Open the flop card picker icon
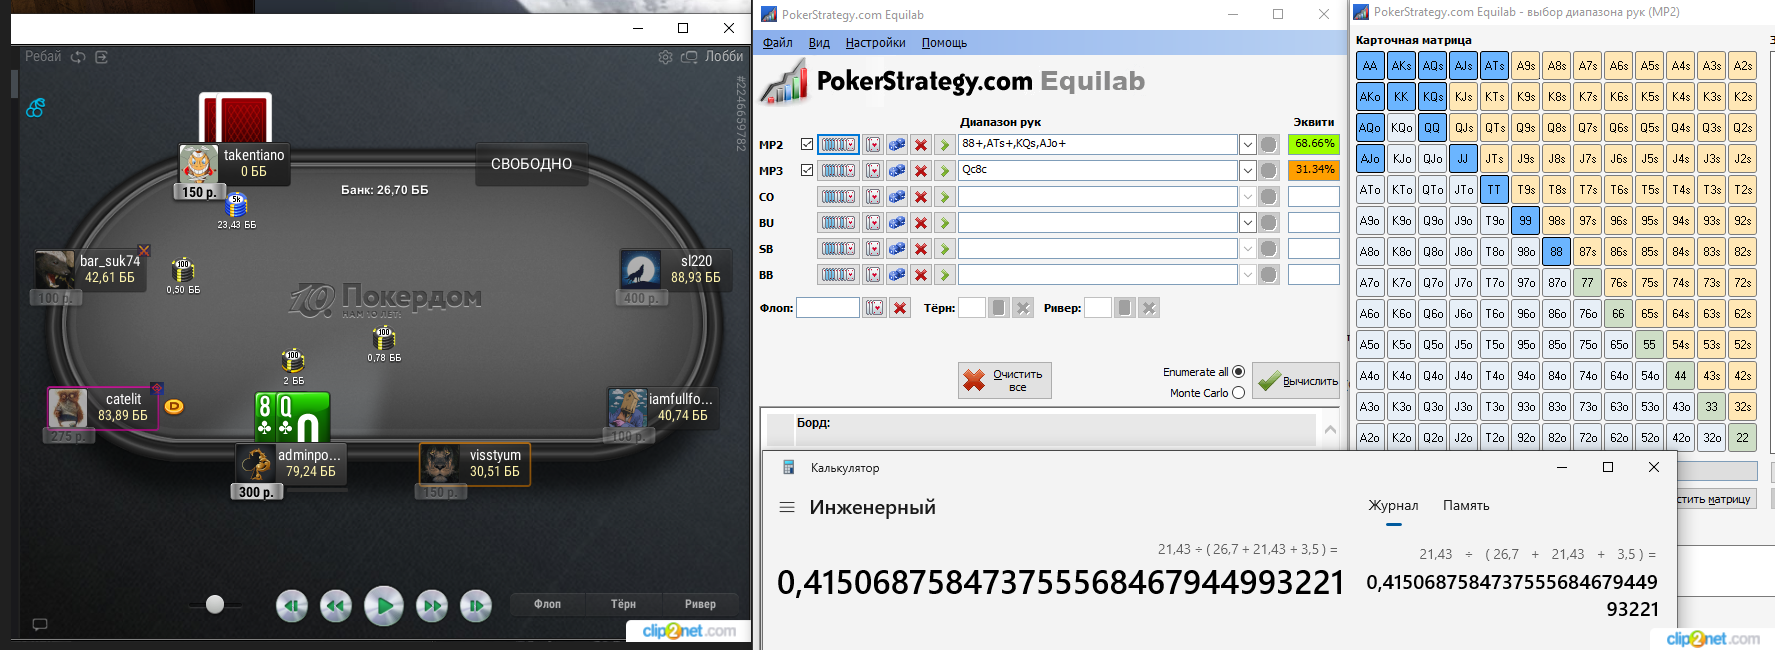 (x=875, y=308)
